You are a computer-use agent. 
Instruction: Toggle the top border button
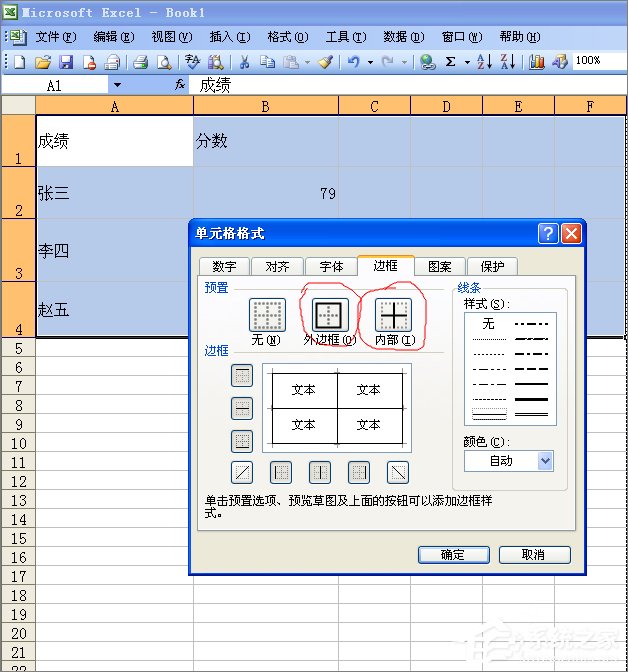(x=242, y=376)
